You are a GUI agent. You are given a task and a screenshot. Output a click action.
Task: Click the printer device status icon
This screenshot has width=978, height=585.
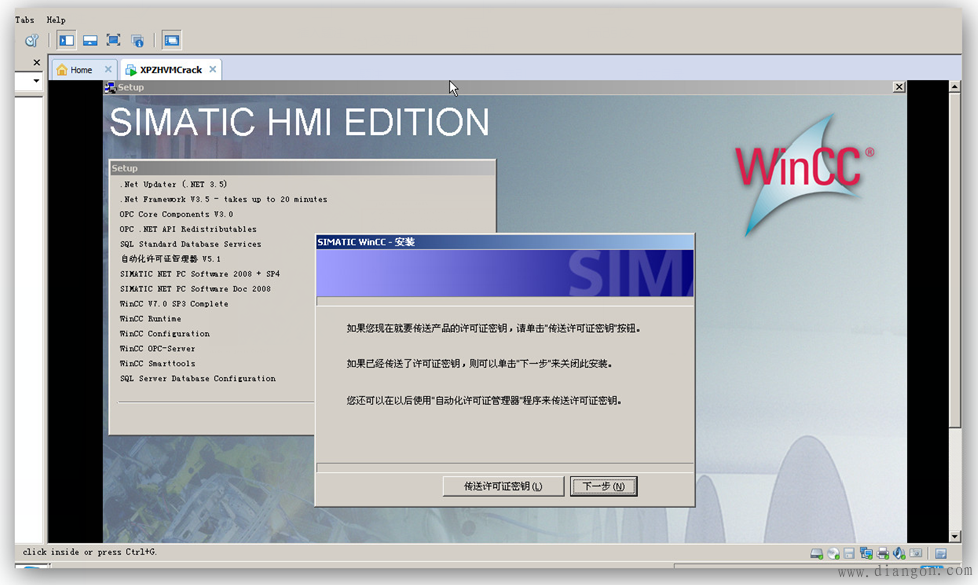[882, 553]
